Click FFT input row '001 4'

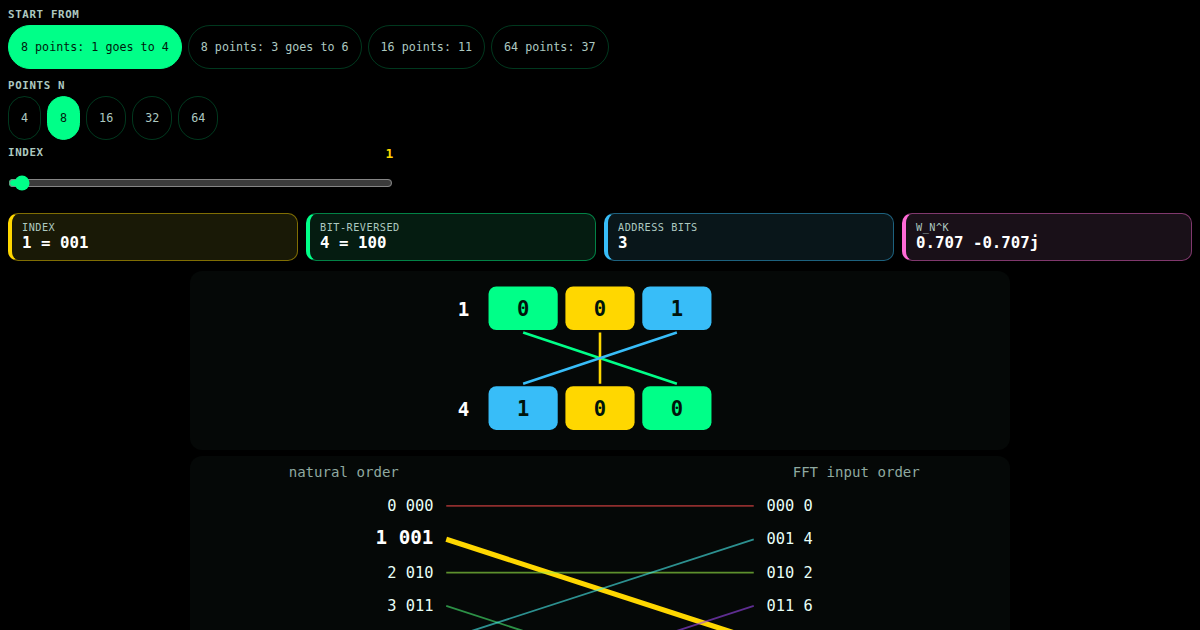(790, 539)
